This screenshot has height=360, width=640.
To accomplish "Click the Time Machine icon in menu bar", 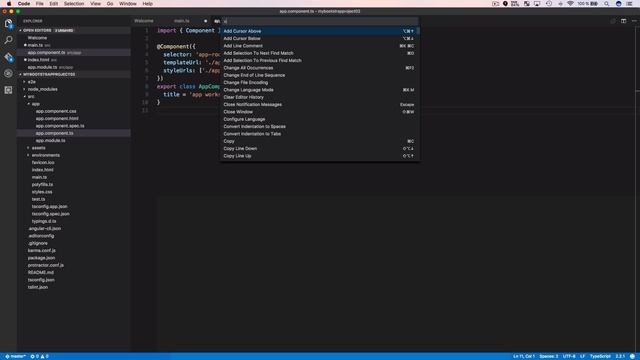I will click(549, 4).
